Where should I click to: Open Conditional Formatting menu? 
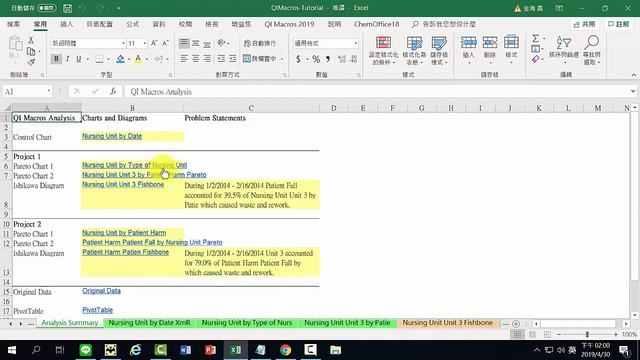click(x=383, y=51)
